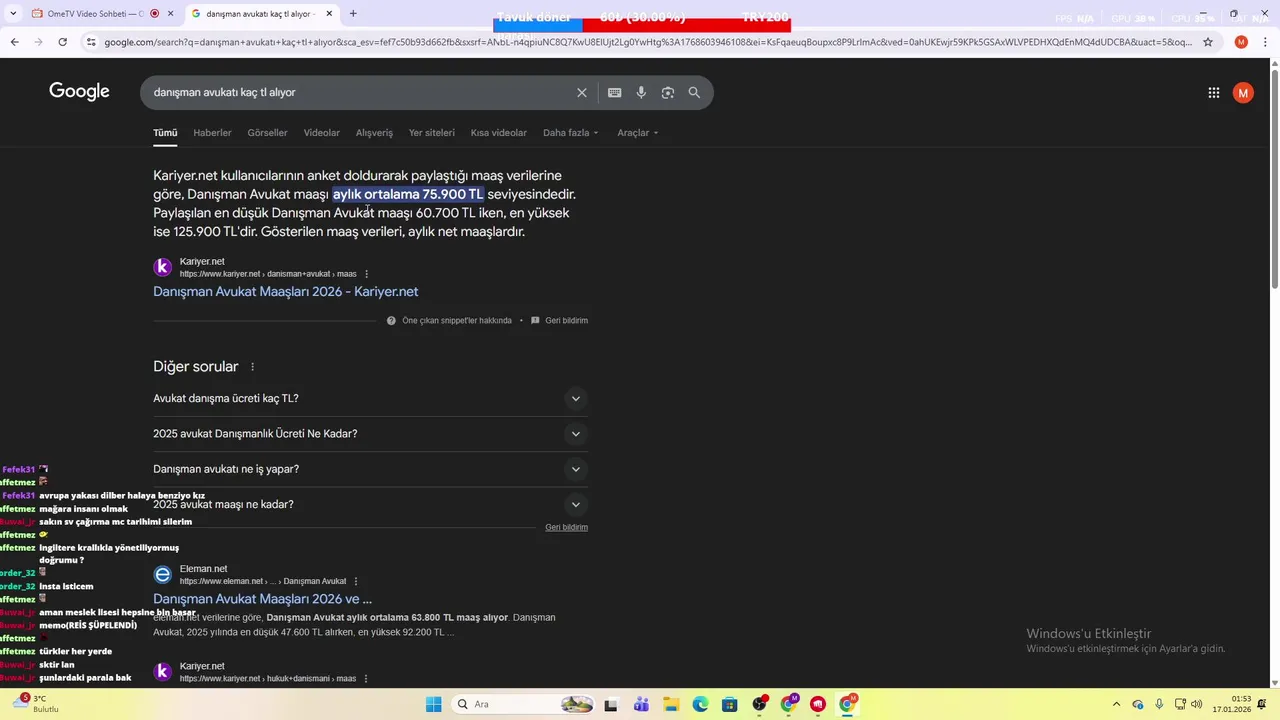The height and width of the screenshot is (720, 1280).
Task: Open the Araçlar dropdown
Action: tap(637, 133)
